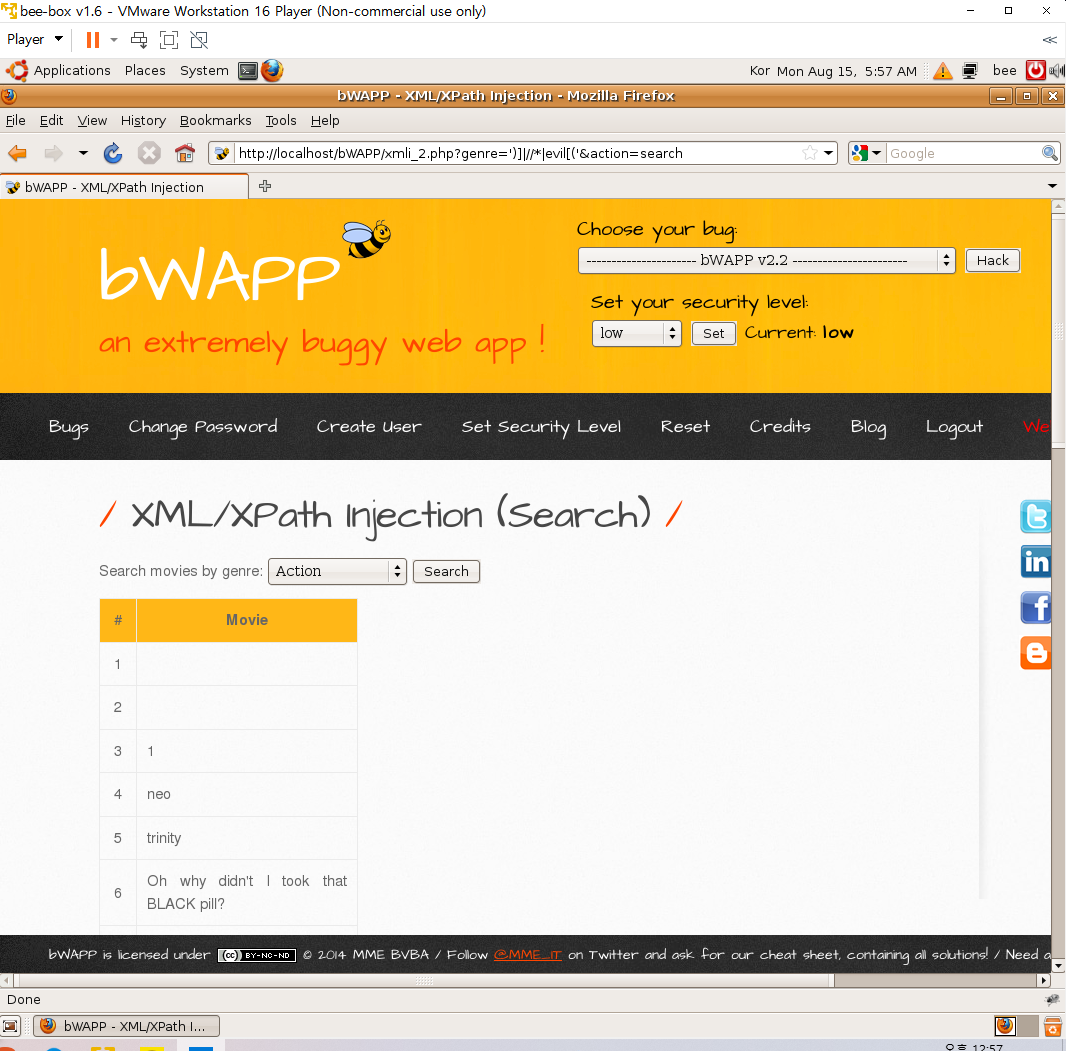Viewport: 1066px width, 1051px height.
Task: Click the Logout link
Action: [954, 427]
